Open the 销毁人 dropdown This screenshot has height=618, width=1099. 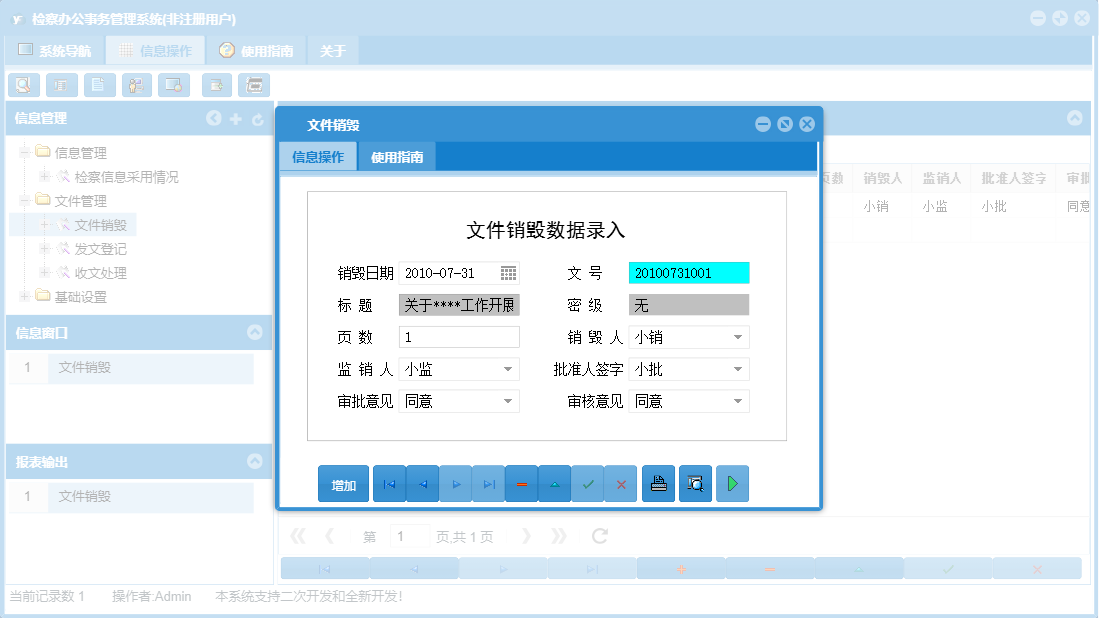point(739,337)
